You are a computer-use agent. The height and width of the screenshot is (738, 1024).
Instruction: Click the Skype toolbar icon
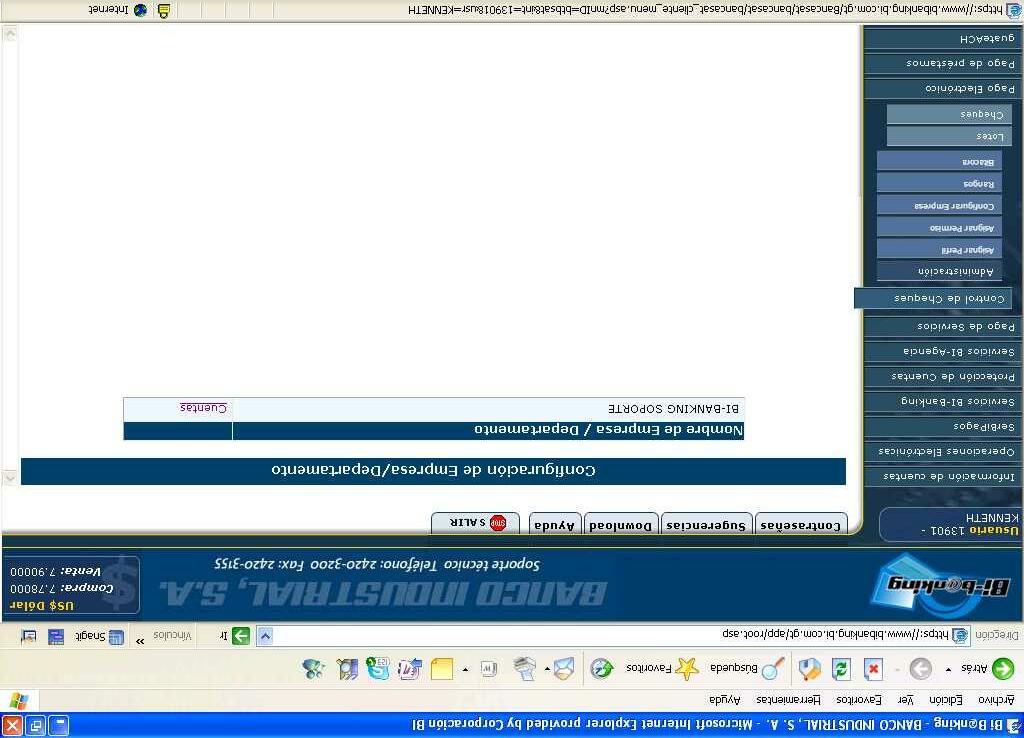(378, 669)
